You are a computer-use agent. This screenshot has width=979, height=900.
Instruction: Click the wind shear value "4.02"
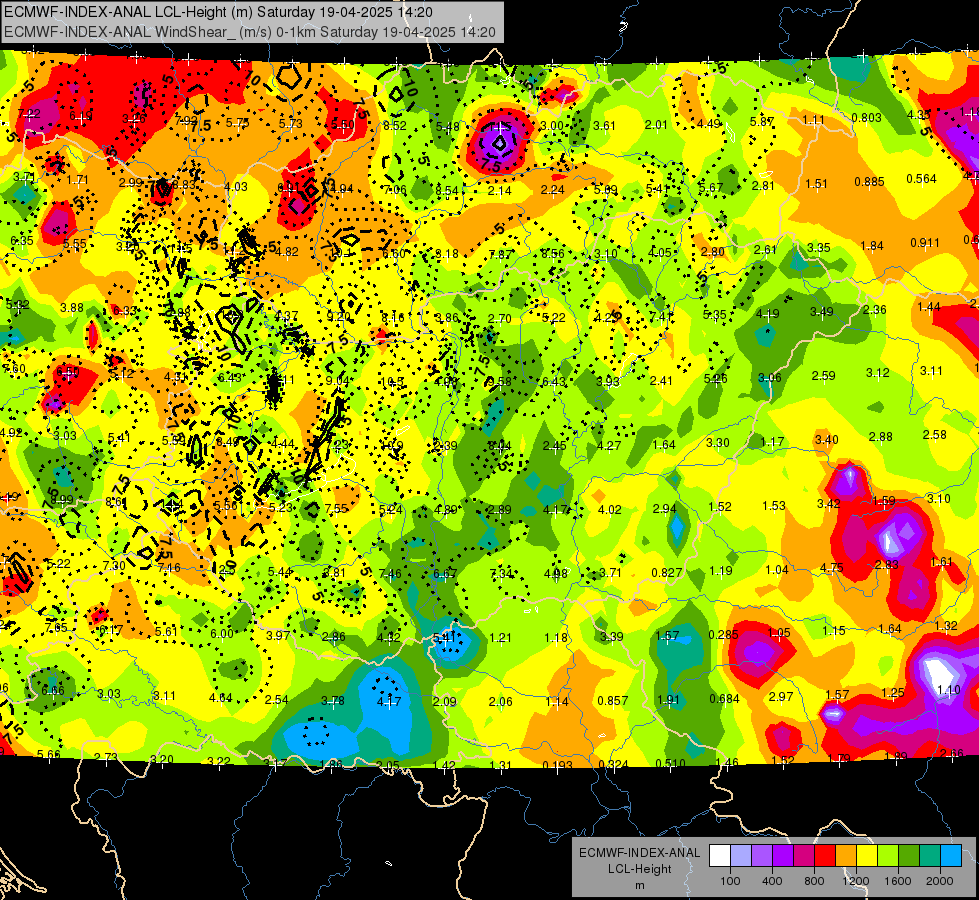pyautogui.click(x=609, y=510)
